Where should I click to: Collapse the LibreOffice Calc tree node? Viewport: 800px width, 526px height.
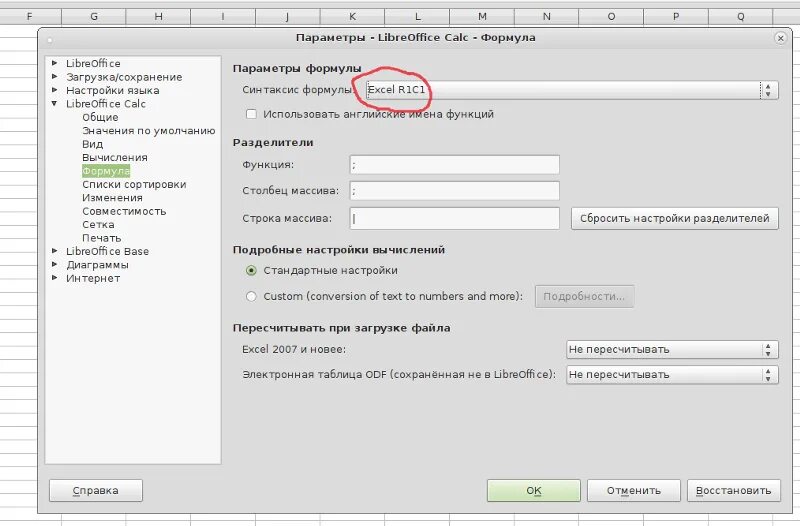[x=55, y=104]
